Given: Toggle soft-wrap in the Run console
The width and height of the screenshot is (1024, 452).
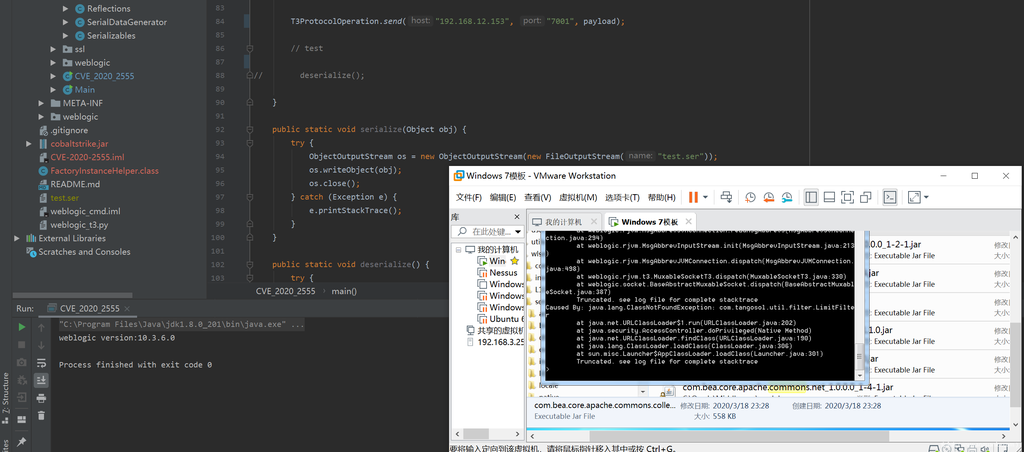Looking at the screenshot, I should tap(41, 362).
